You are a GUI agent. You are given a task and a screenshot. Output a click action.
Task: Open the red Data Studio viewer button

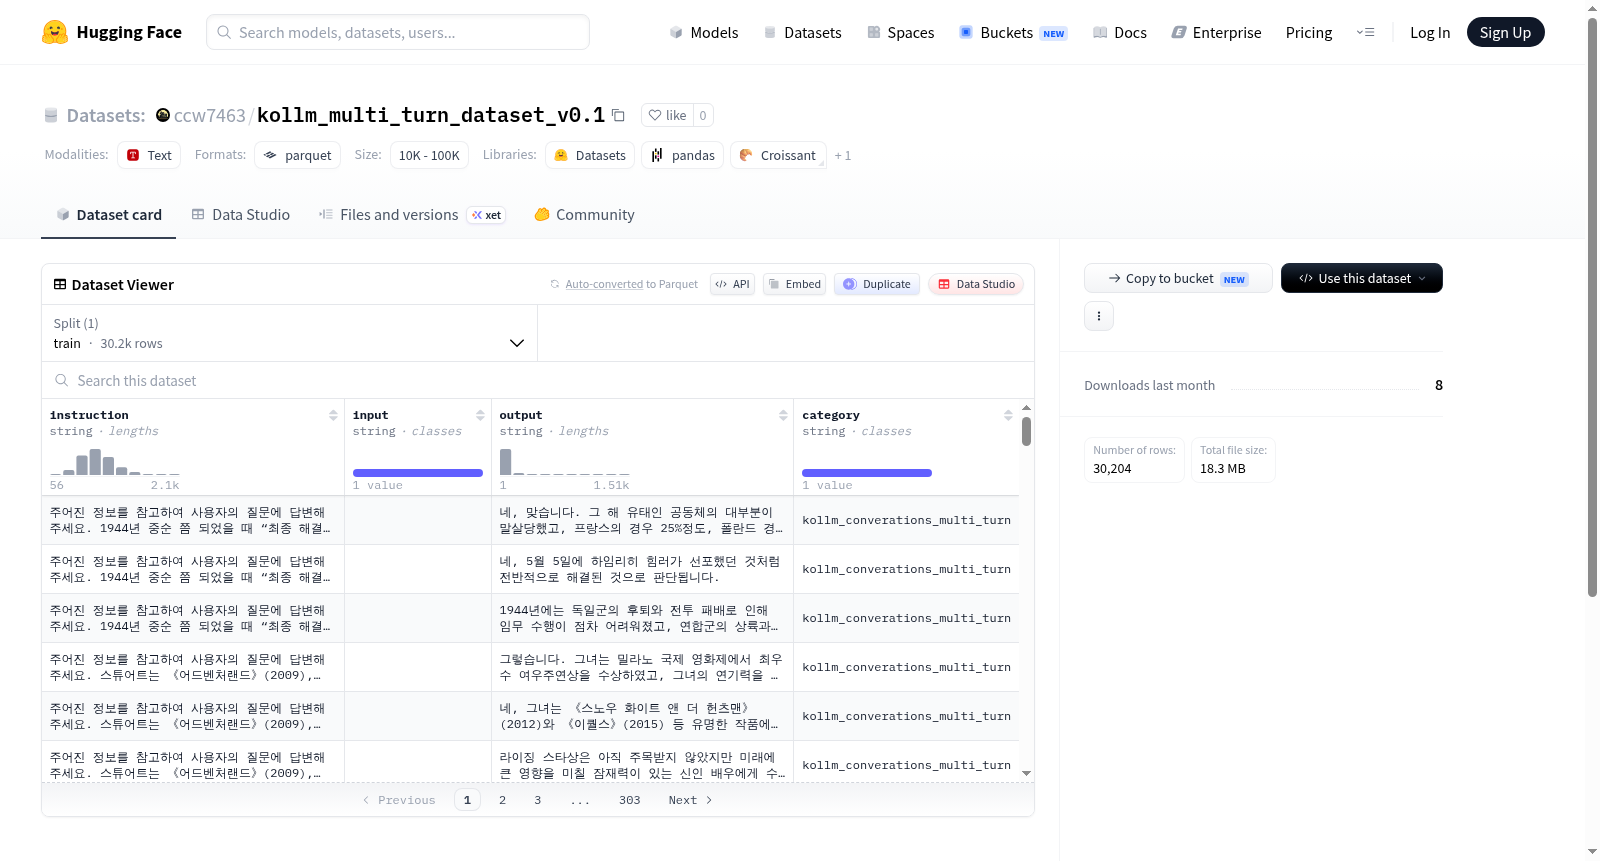click(x=975, y=284)
